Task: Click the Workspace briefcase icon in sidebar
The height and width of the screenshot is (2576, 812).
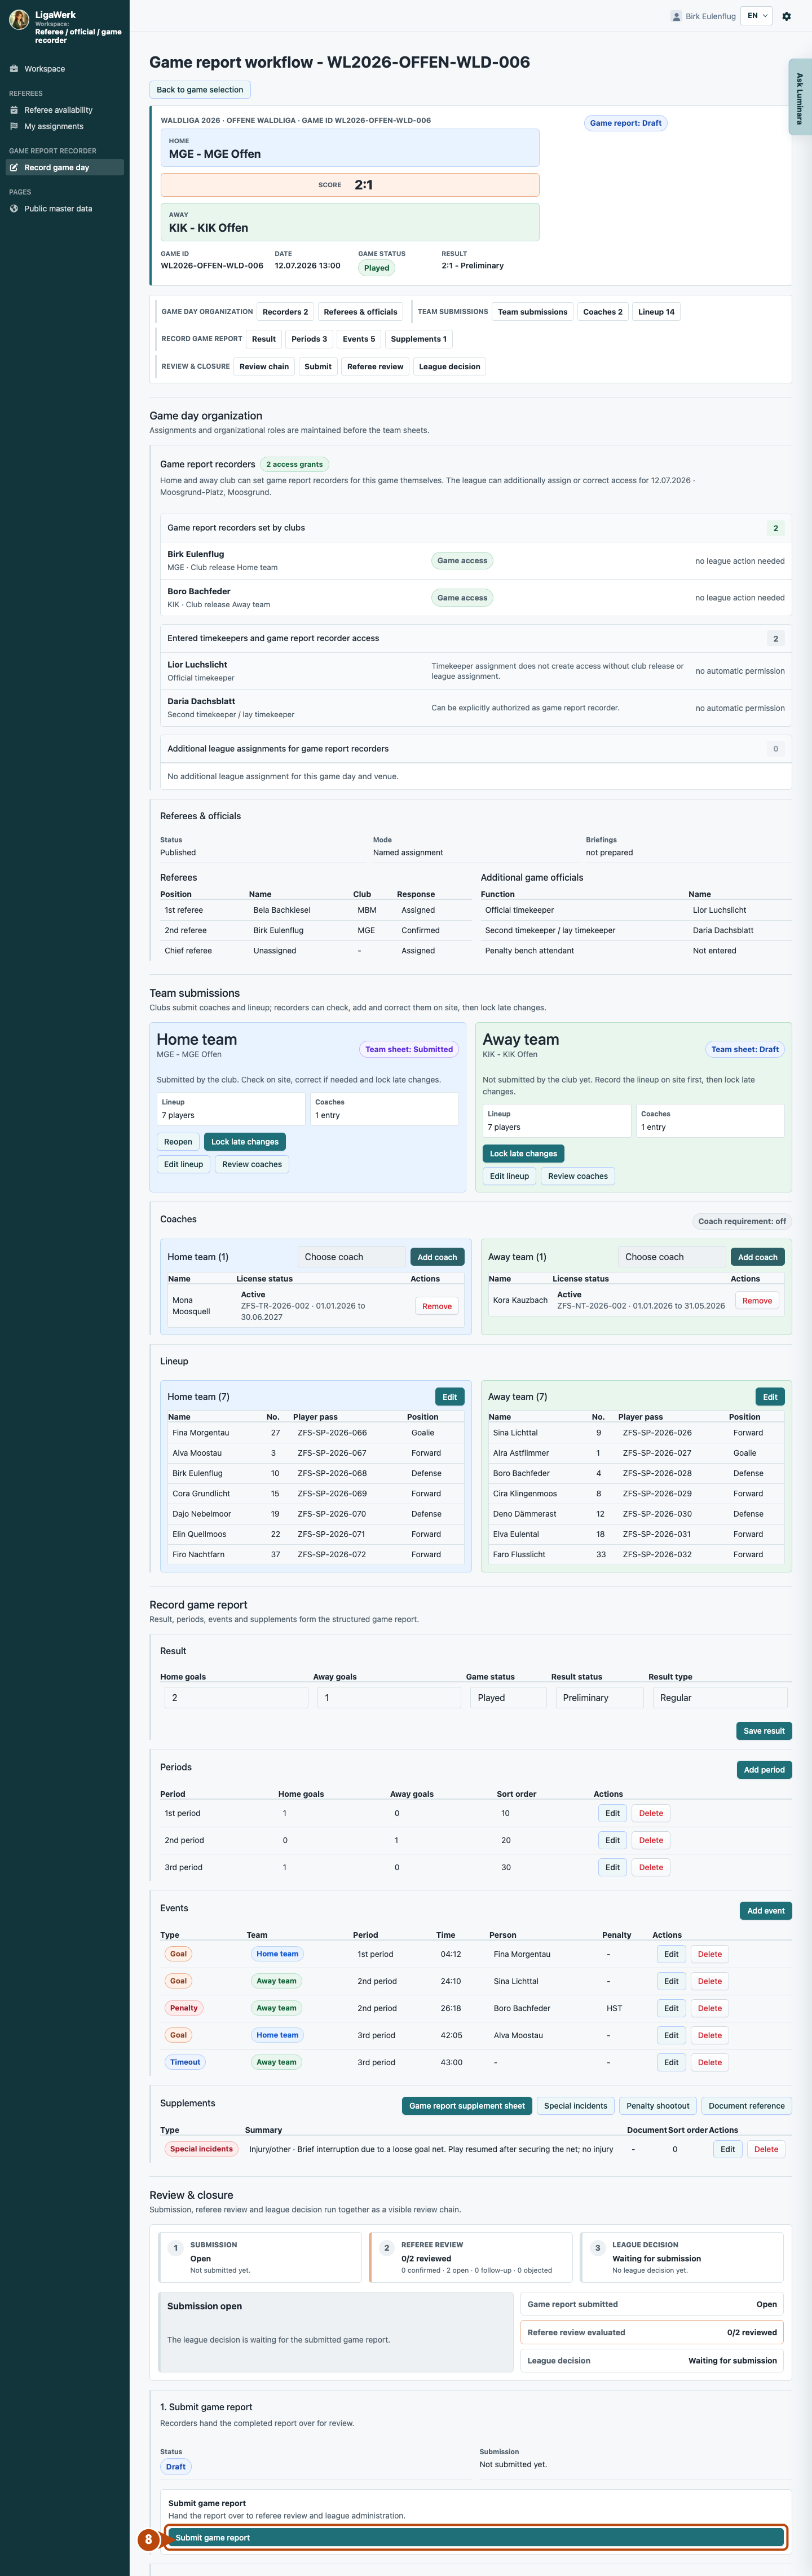Action: (14, 69)
